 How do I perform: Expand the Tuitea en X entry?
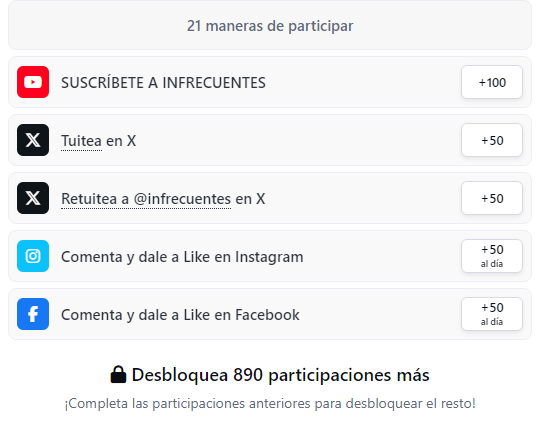tap(270, 140)
